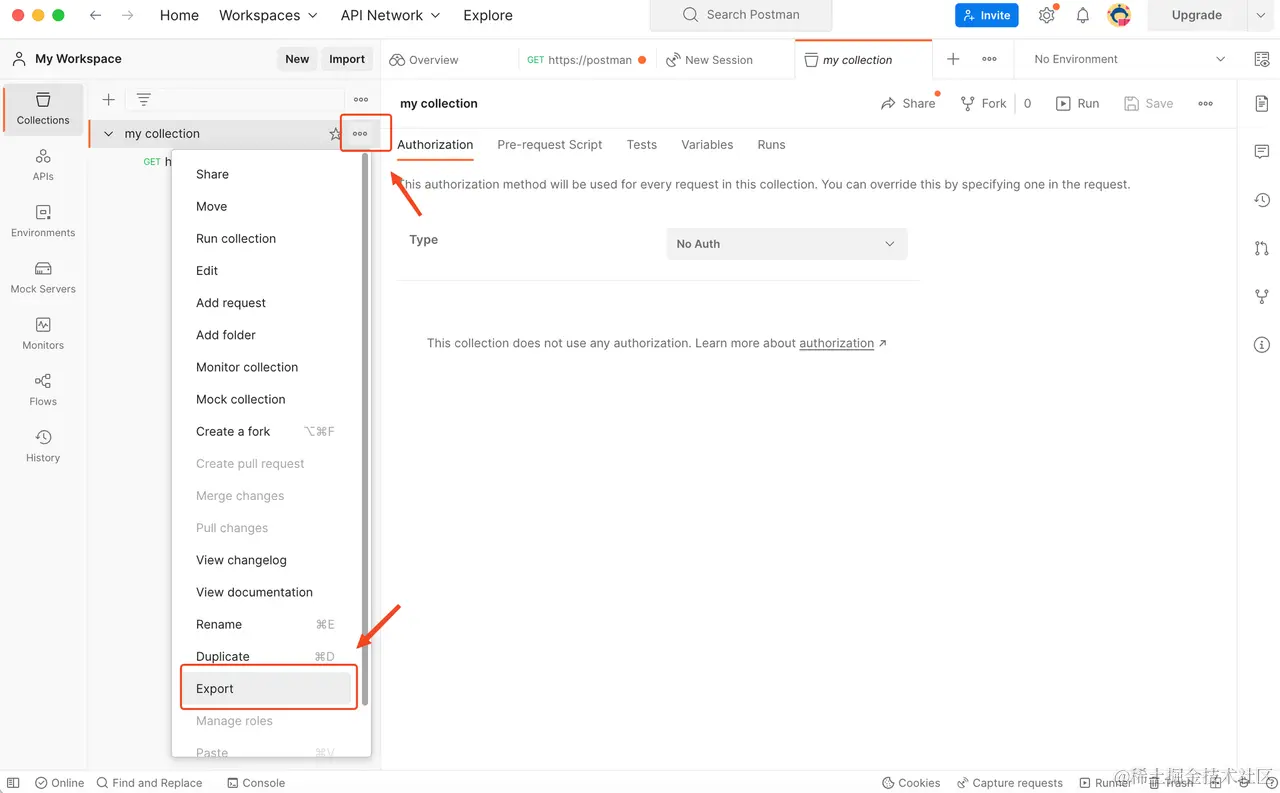The width and height of the screenshot is (1280, 793).
Task: Open collection header three-dot more actions
Action: tap(1206, 104)
